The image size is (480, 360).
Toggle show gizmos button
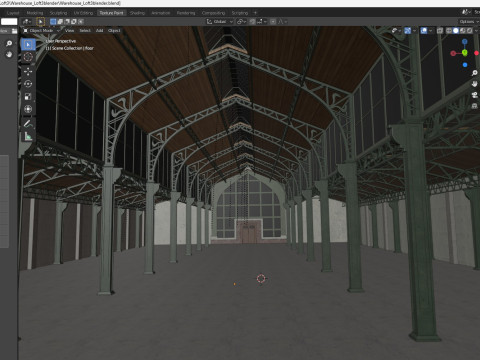[407, 30]
